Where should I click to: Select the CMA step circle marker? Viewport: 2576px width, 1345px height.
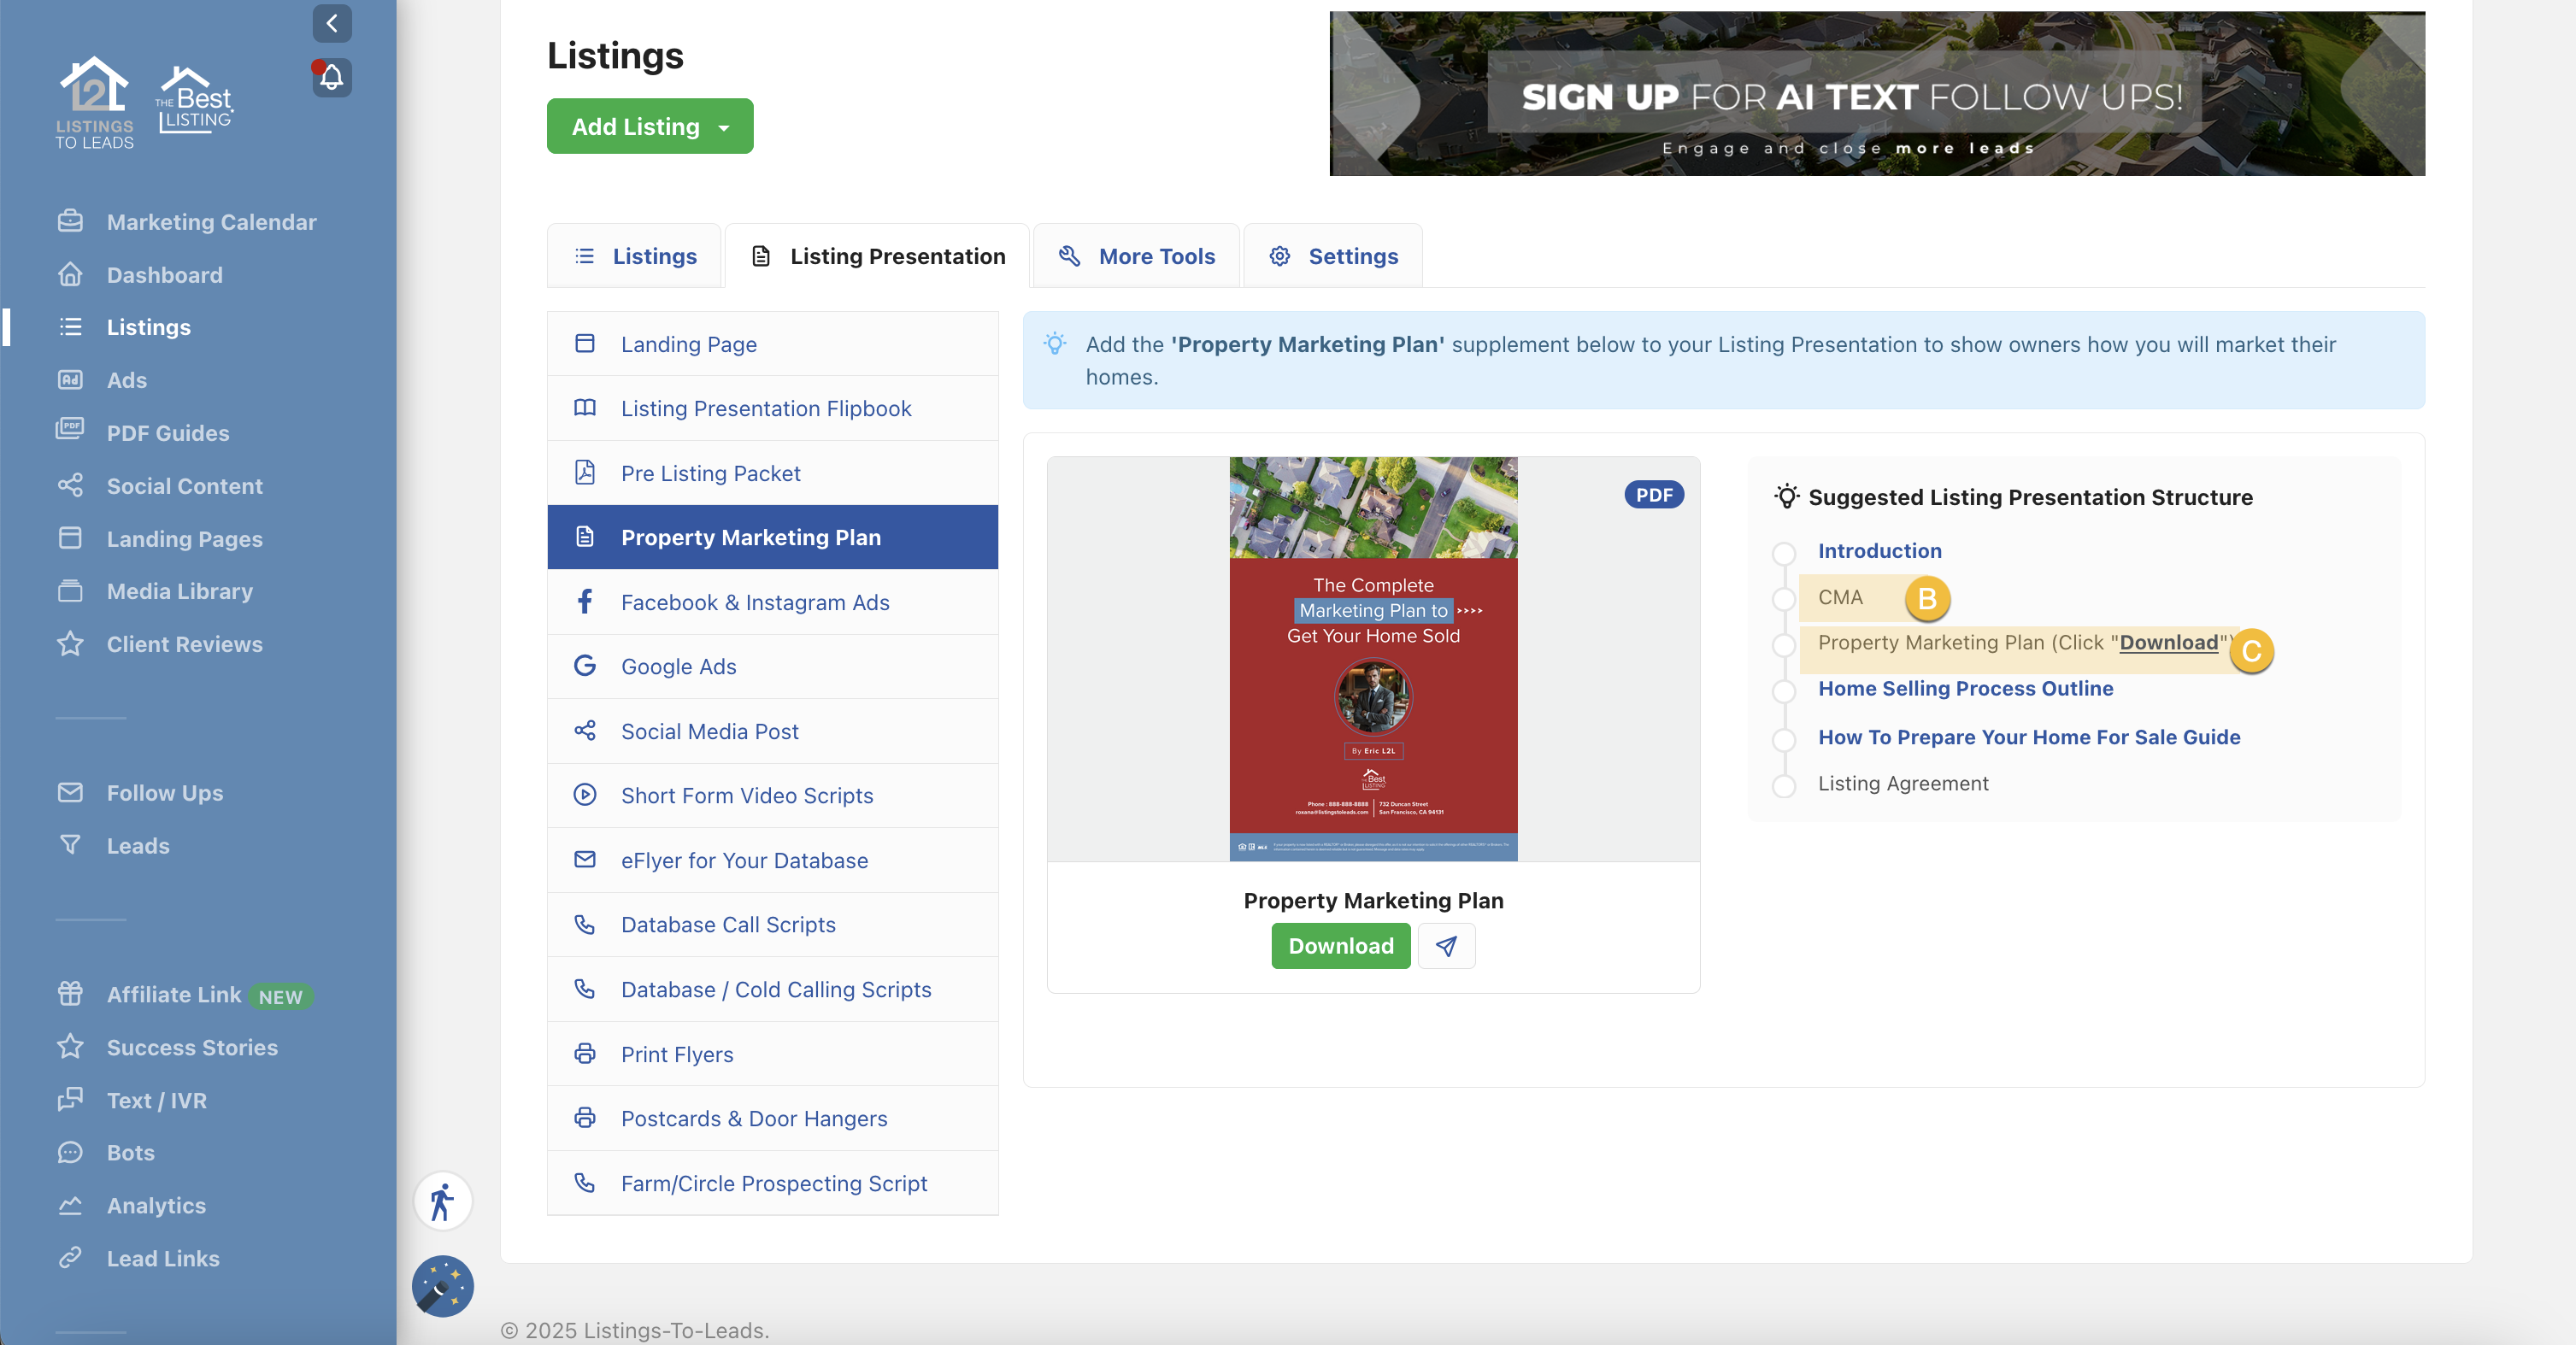tap(1783, 599)
